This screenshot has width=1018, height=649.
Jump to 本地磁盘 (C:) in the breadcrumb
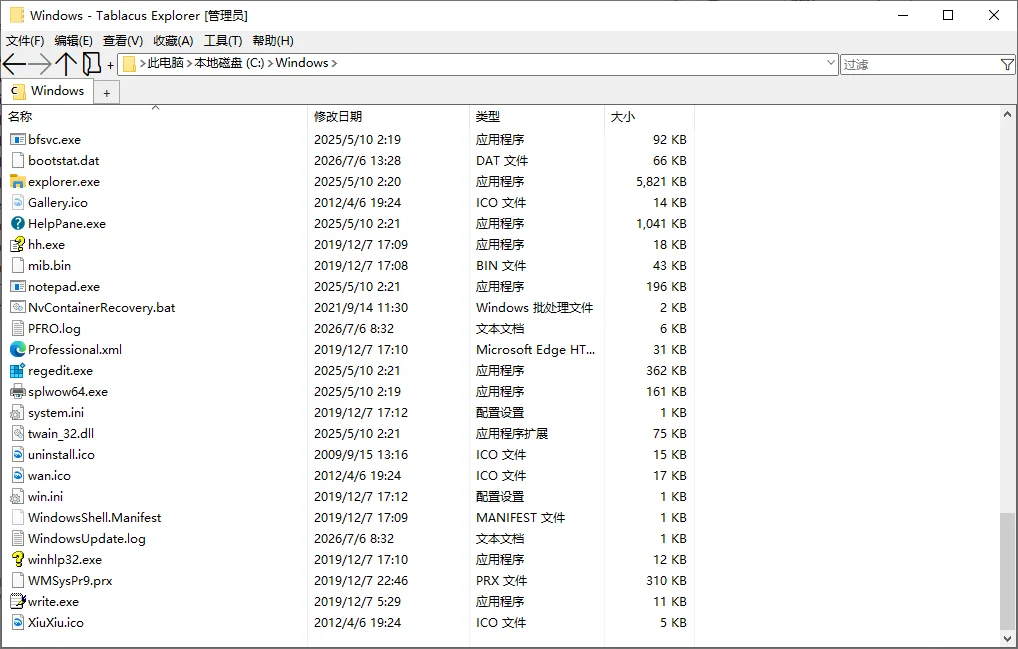229,63
